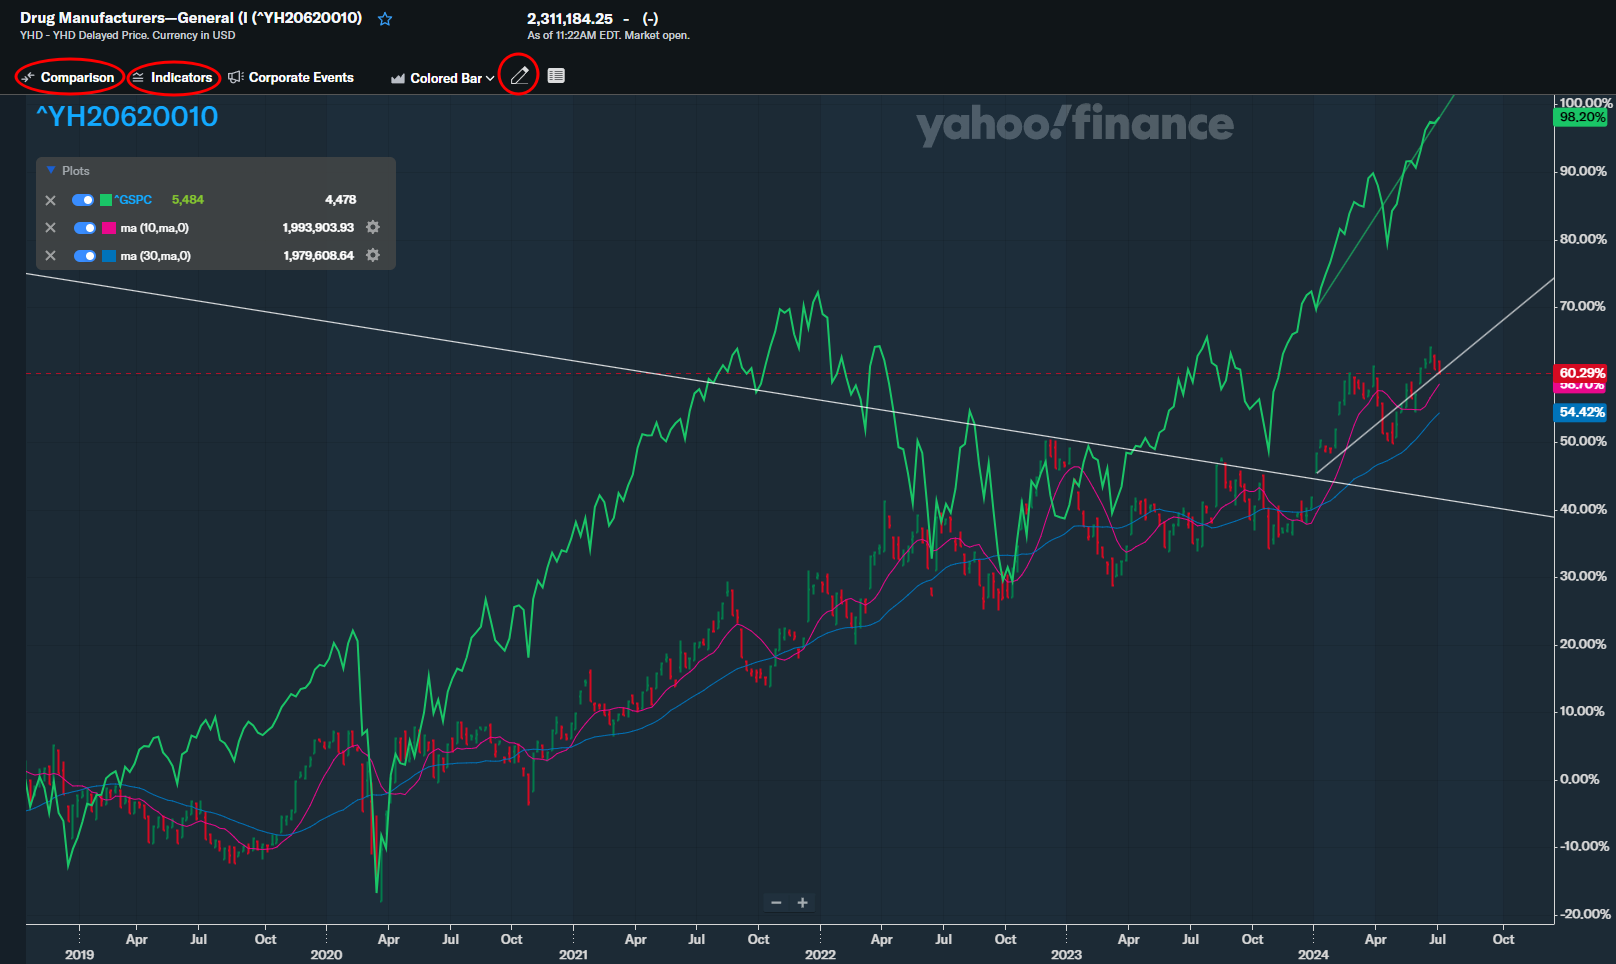Click the 1,979,608.64 ma value
Viewport: 1616px width, 964px height.
(x=318, y=256)
